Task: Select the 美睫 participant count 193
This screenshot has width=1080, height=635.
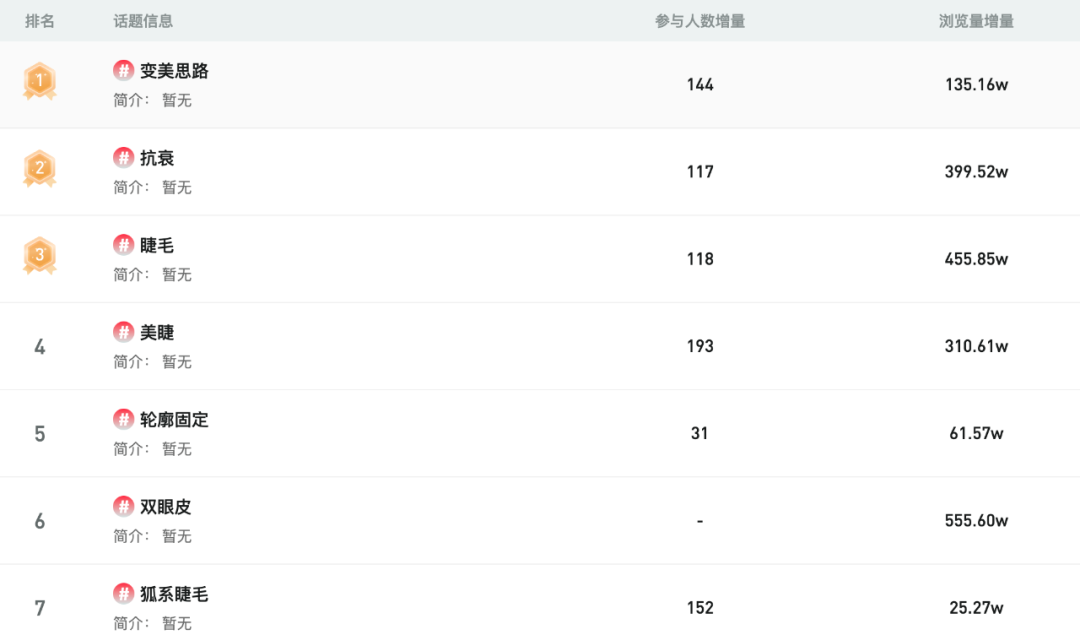Action: tap(700, 346)
